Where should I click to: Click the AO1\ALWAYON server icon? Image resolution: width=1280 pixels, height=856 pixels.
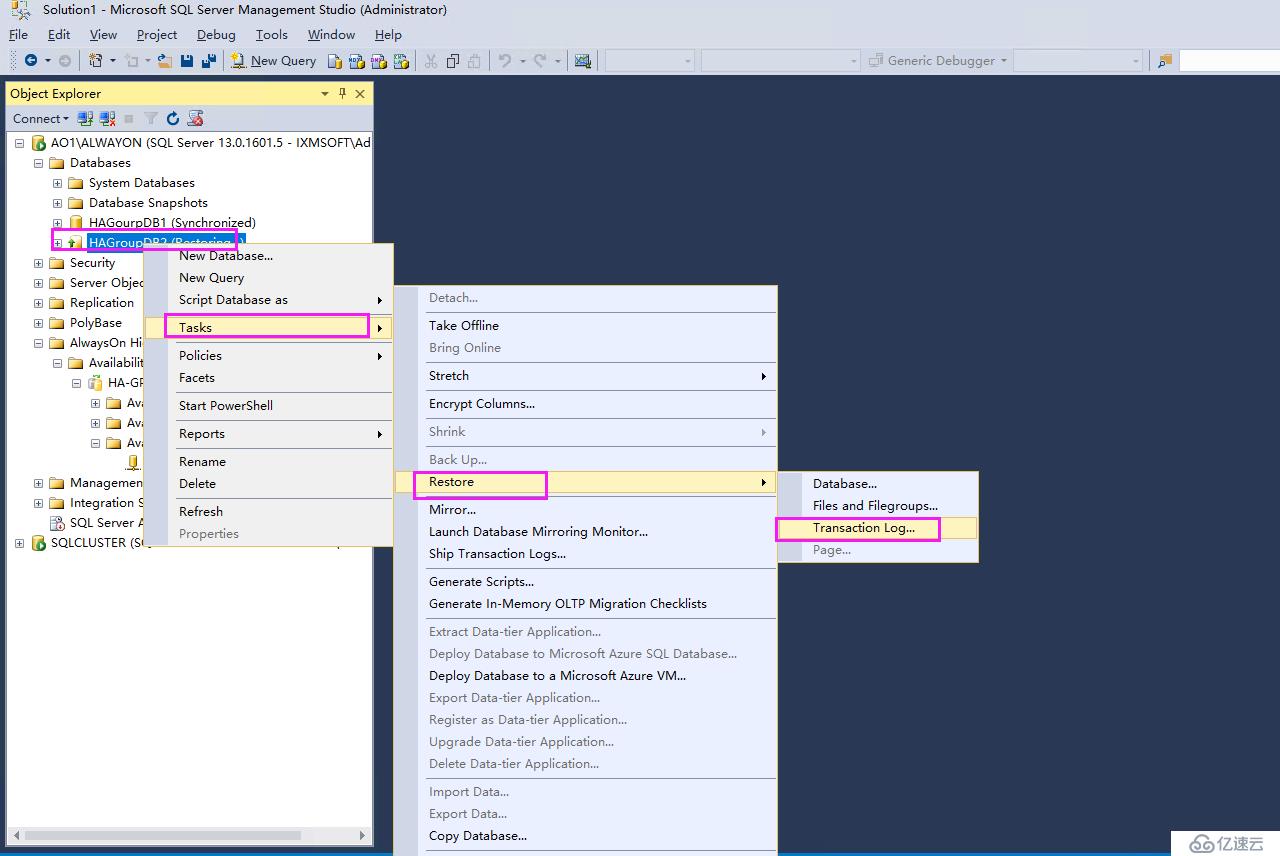point(39,143)
